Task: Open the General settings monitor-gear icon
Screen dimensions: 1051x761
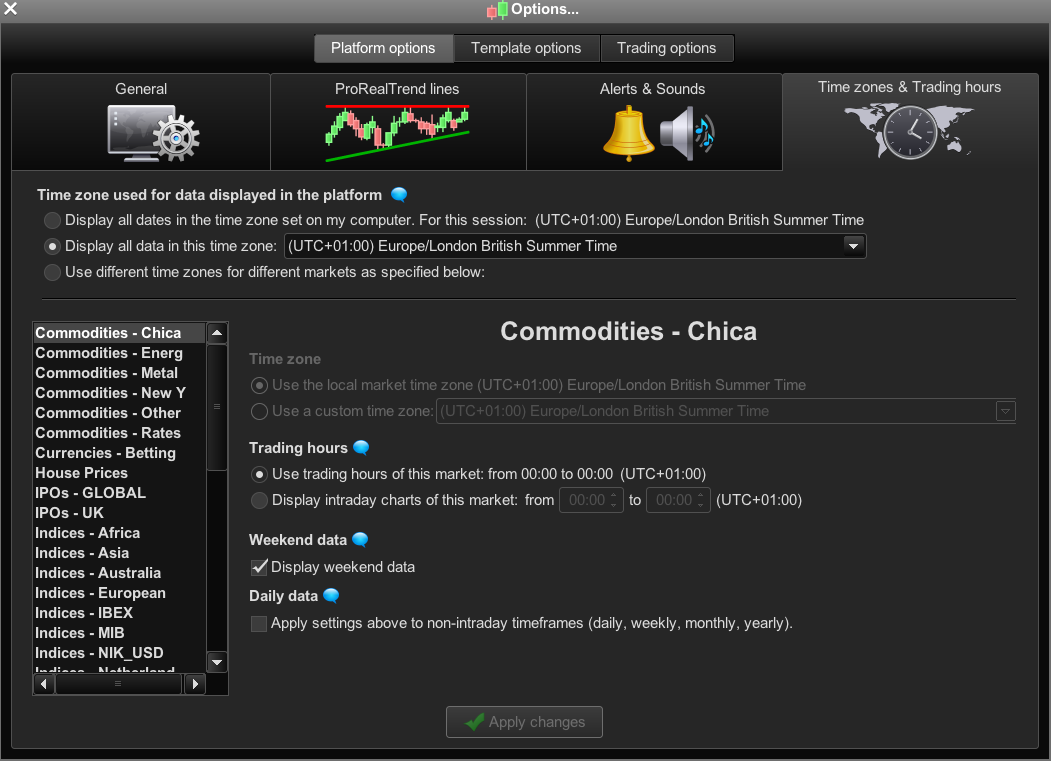Action: point(153,133)
